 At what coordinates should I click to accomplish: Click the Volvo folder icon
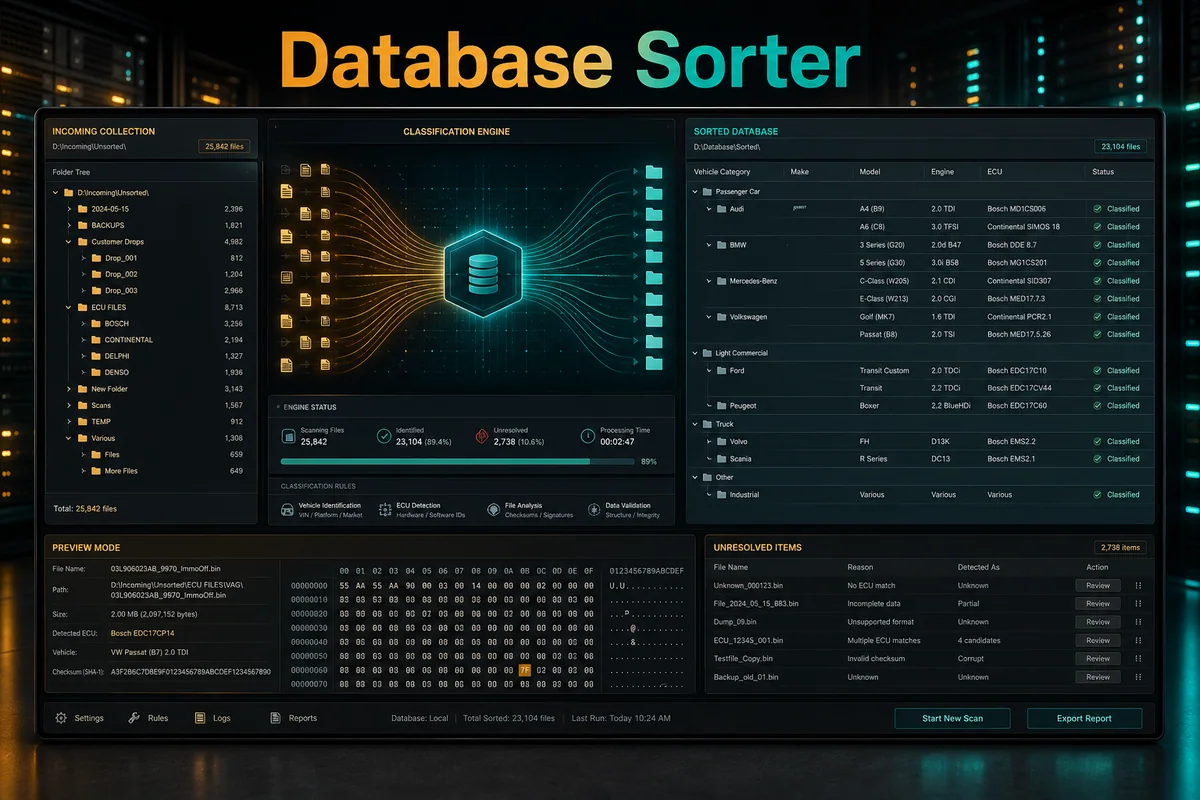pos(721,441)
